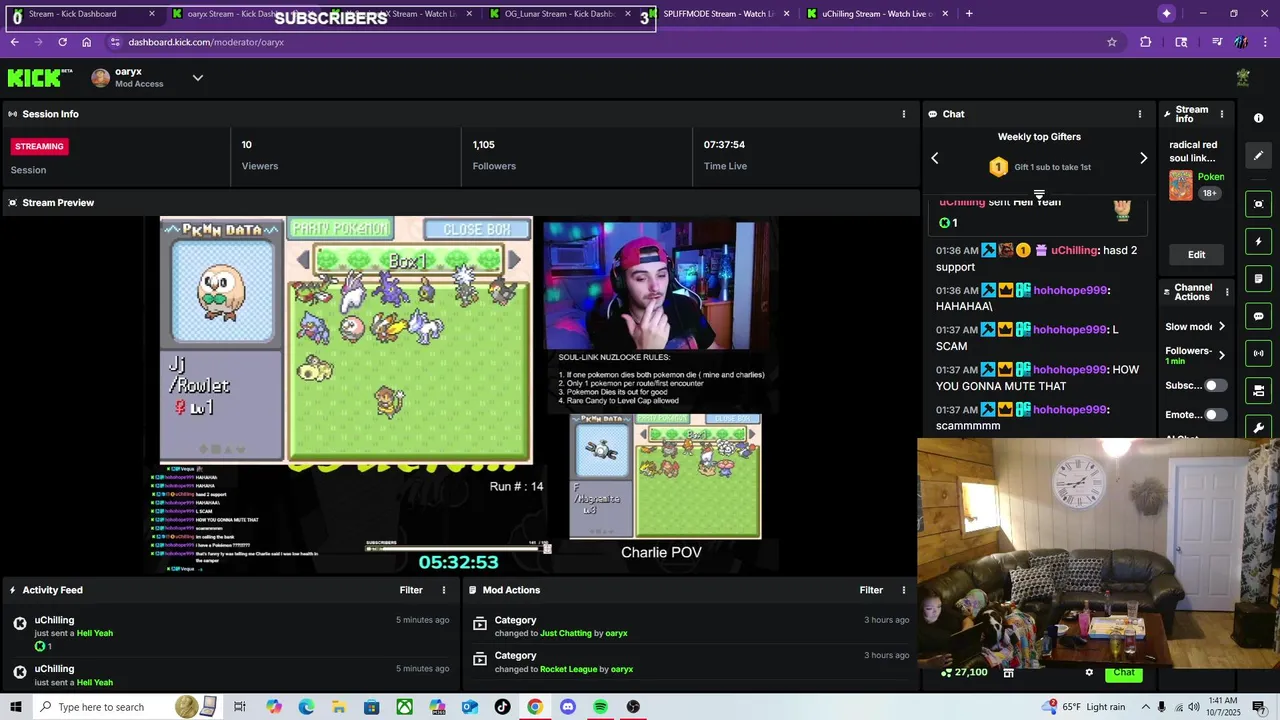Switch to Stream - Kick Dashboard tab
Viewport: 1280px width, 720px height.
(x=82, y=14)
